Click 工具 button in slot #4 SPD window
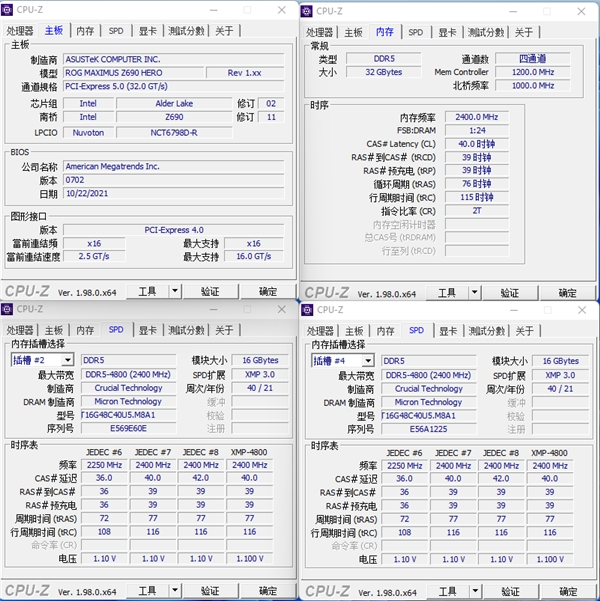Screen dimensions: 600x601 click(447, 590)
